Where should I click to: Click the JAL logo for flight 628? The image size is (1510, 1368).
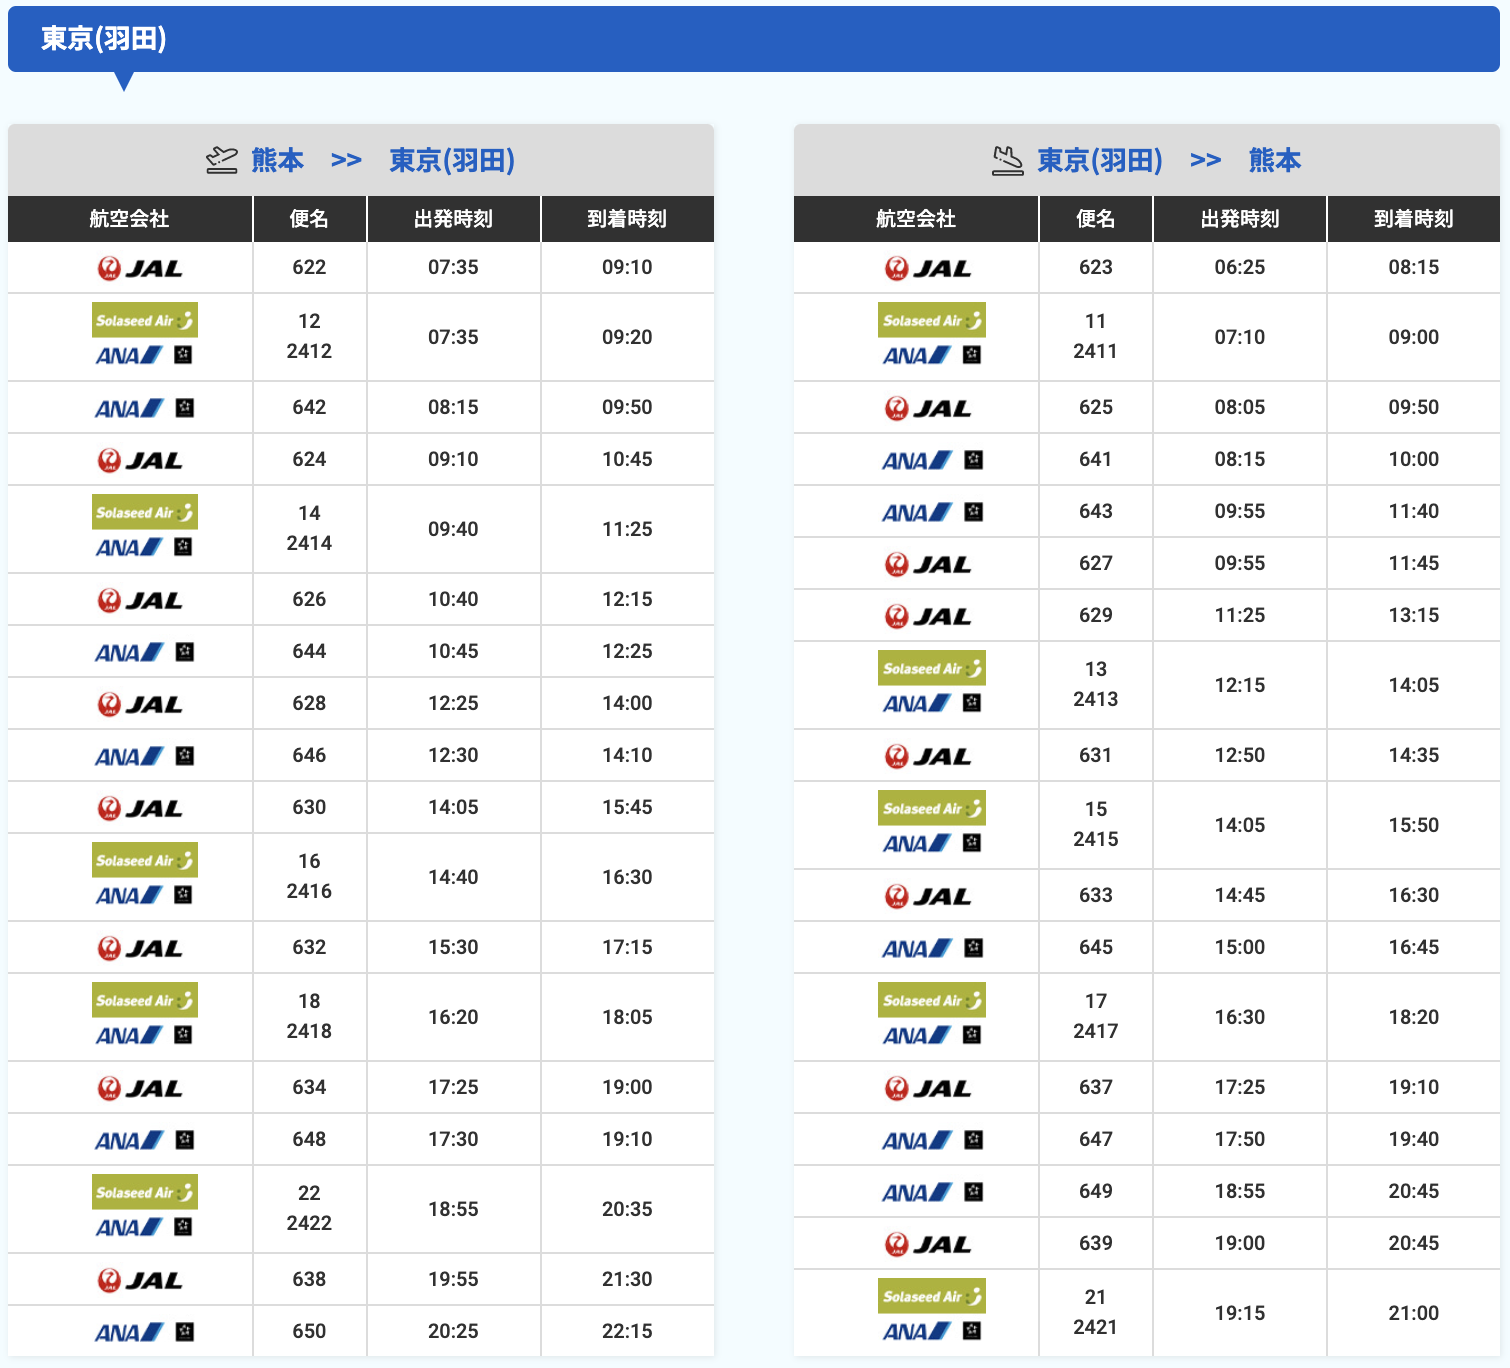(x=140, y=704)
